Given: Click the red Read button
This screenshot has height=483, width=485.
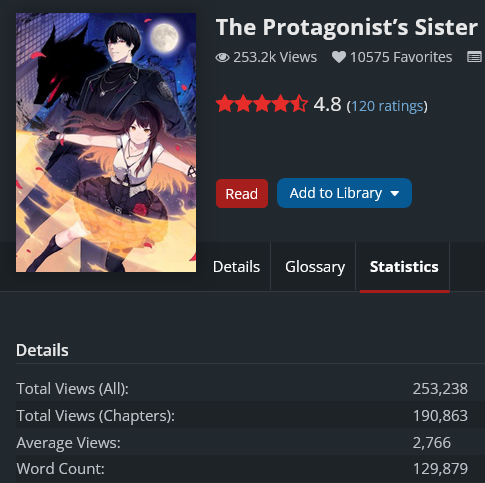Looking at the screenshot, I should coord(242,194).
